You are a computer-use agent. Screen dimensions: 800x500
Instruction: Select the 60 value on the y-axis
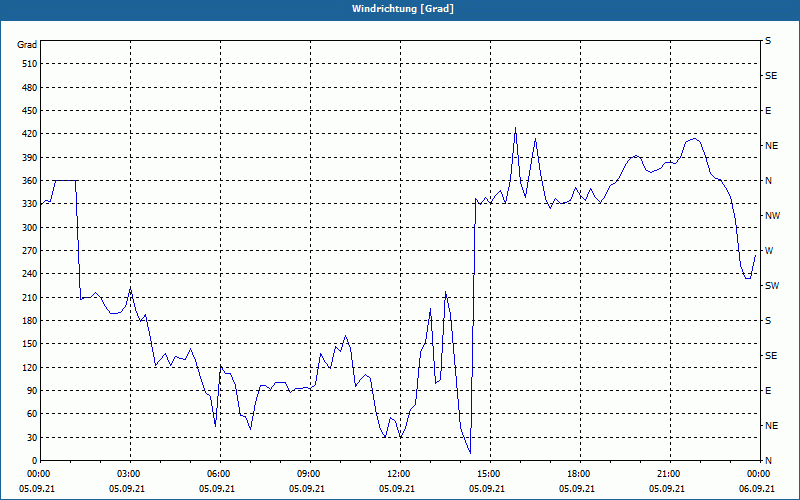click(x=32, y=413)
